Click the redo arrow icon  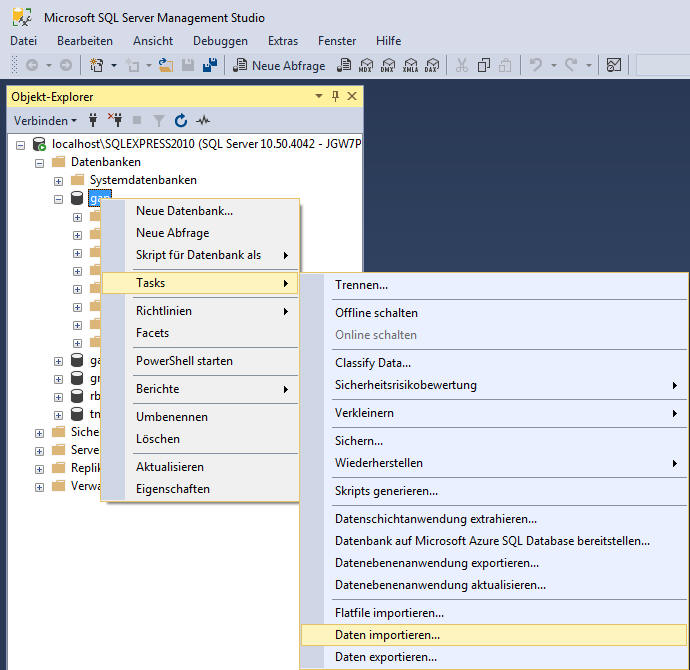pos(571,65)
